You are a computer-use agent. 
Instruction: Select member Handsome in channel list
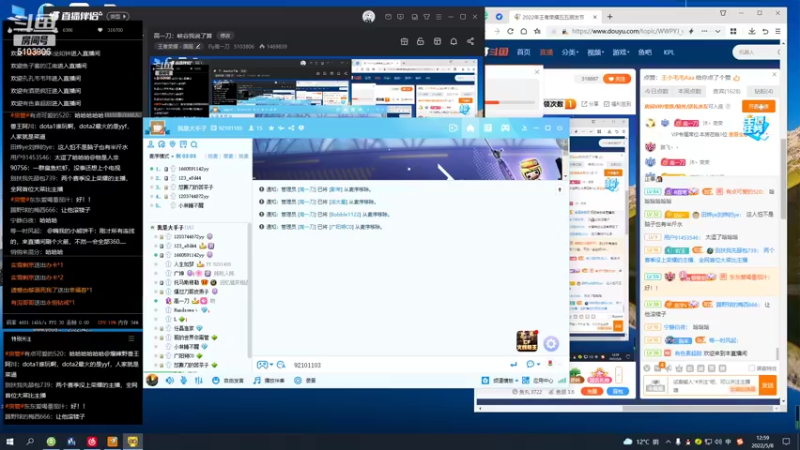(x=185, y=310)
